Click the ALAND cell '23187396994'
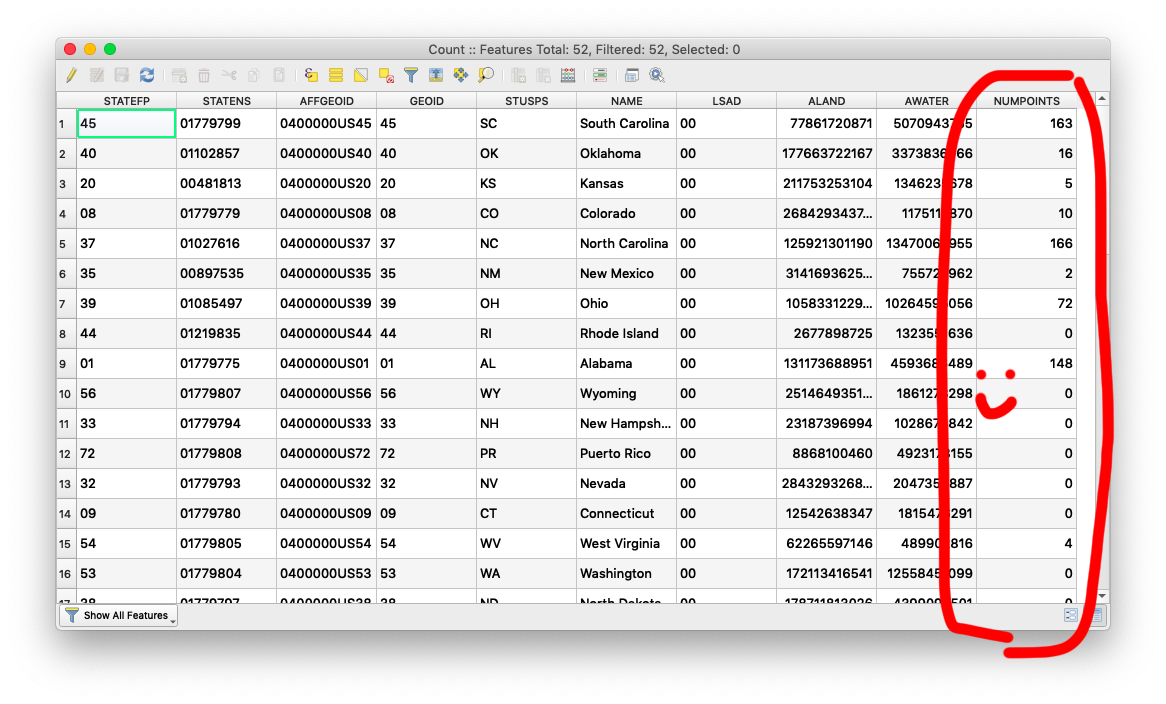 point(827,424)
